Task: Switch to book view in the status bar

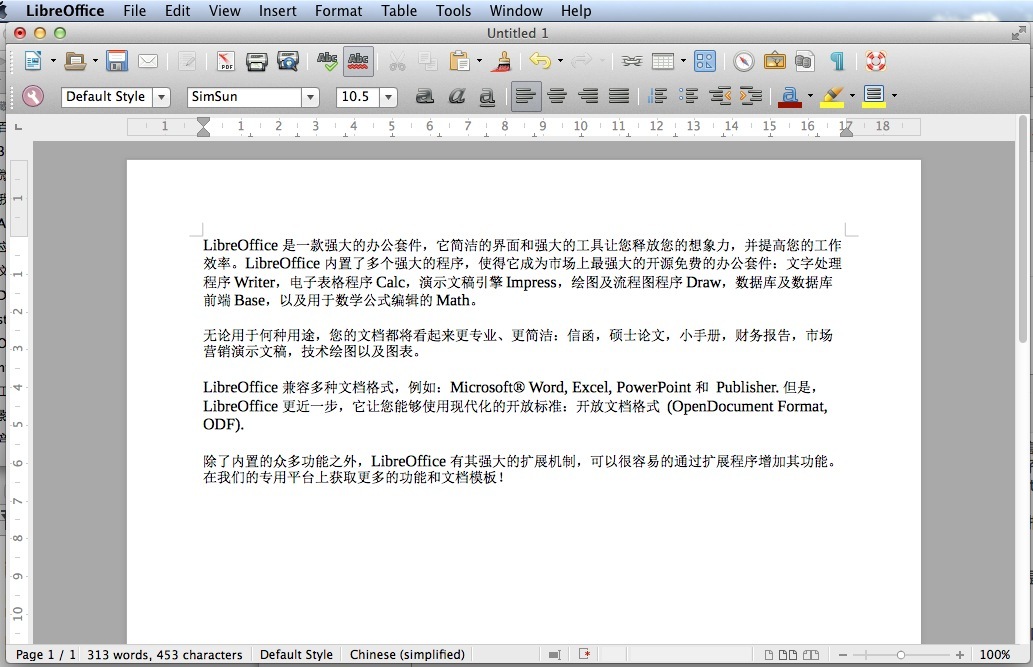Action: [811, 655]
